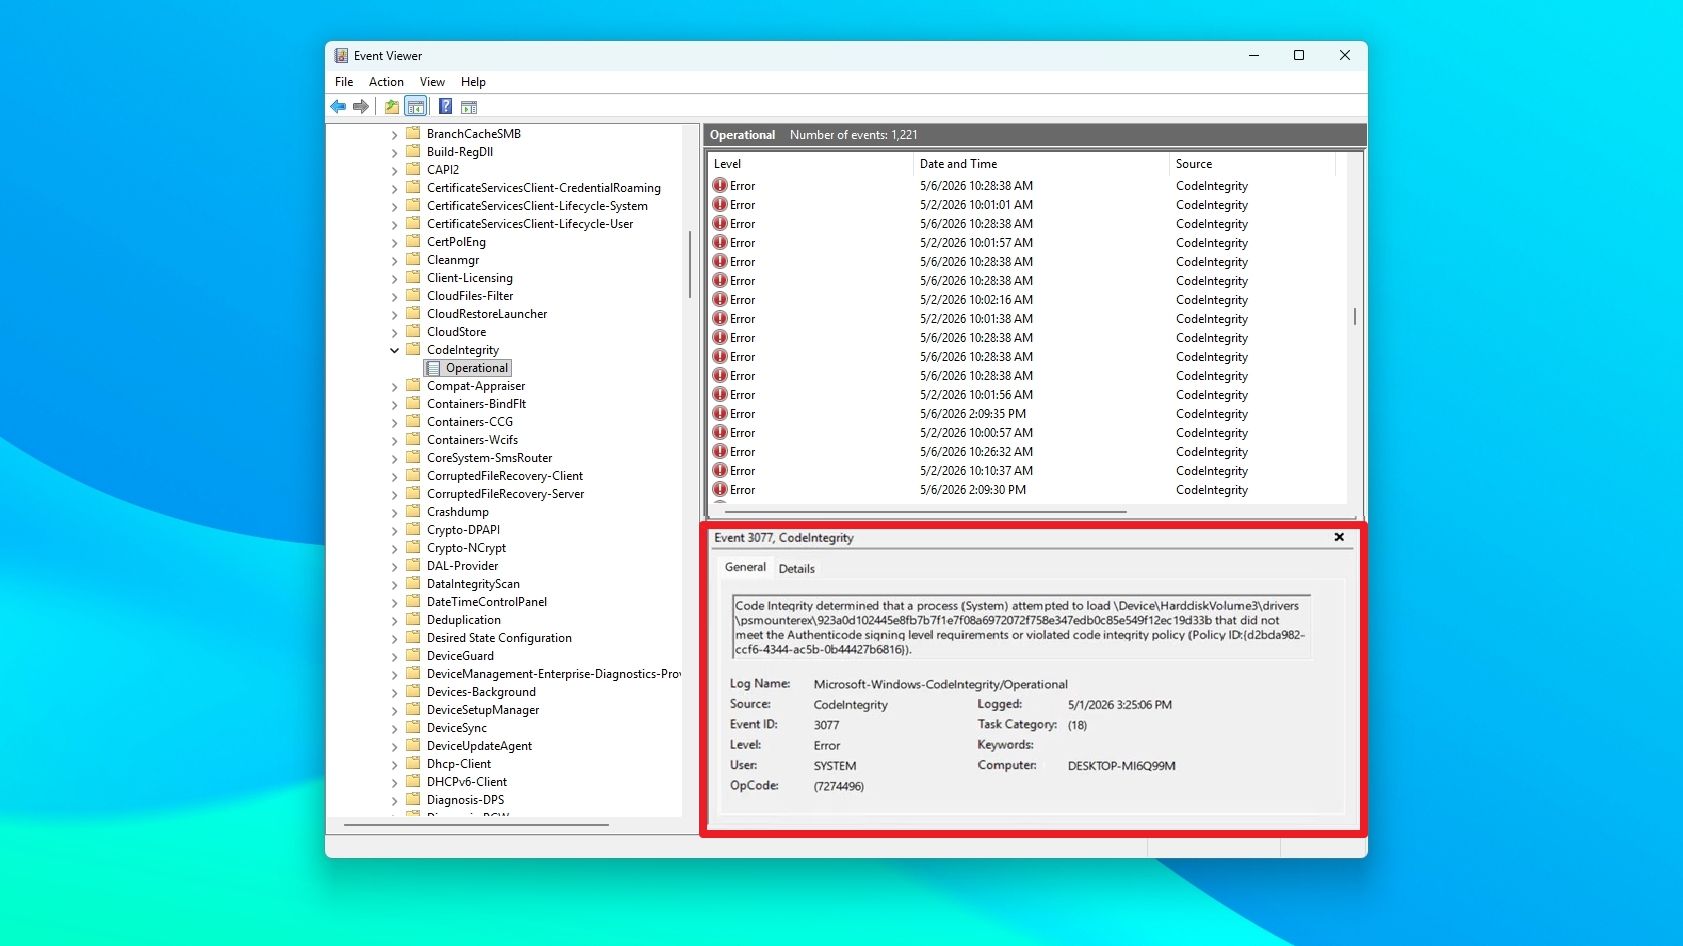Viewport: 1683px width, 946px height.
Task: Select DeviceUpdateAgent in the tree
Action: point(479,746)
